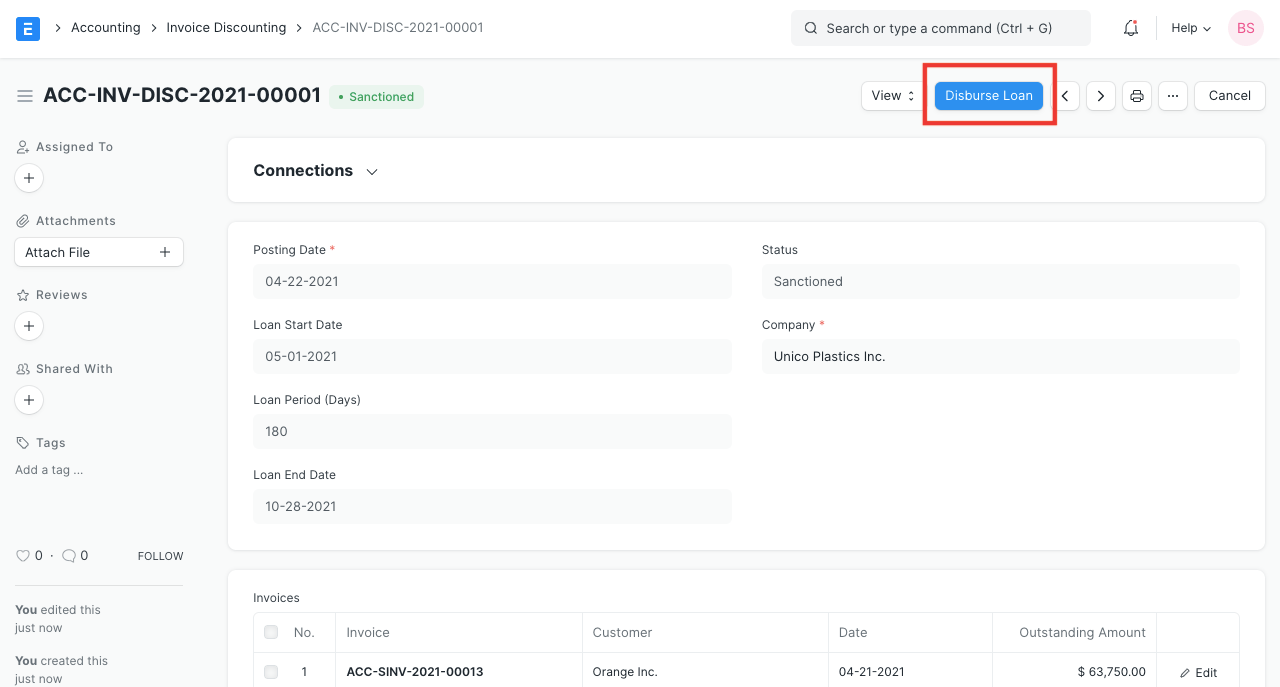This screenshot has width=1280, height=687.
Task: Check the select-all checkbox in Invoices table
Action: [270, 632]
